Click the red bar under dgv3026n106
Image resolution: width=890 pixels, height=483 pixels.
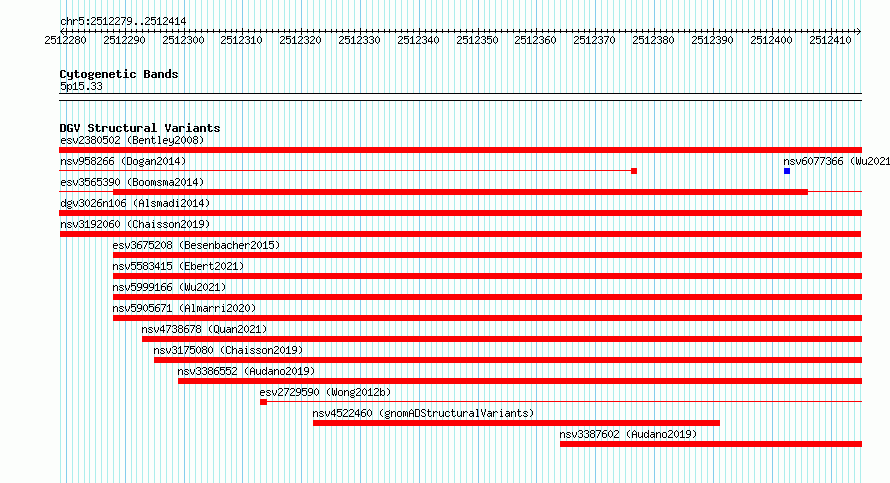click(460, 213)
